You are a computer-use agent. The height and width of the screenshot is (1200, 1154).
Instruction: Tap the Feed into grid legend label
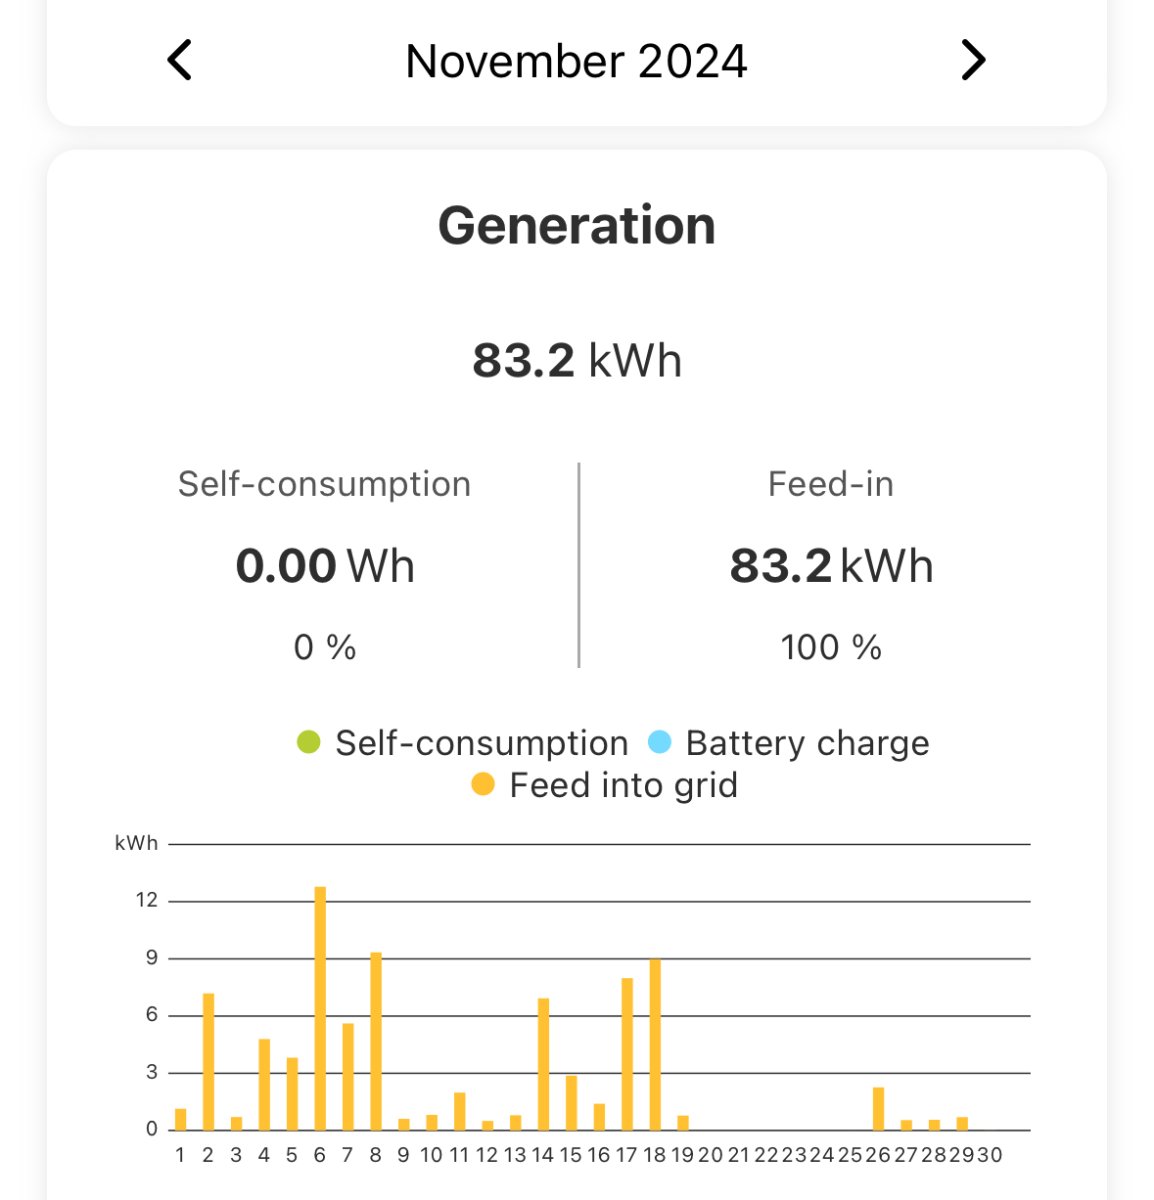(623, 785)
